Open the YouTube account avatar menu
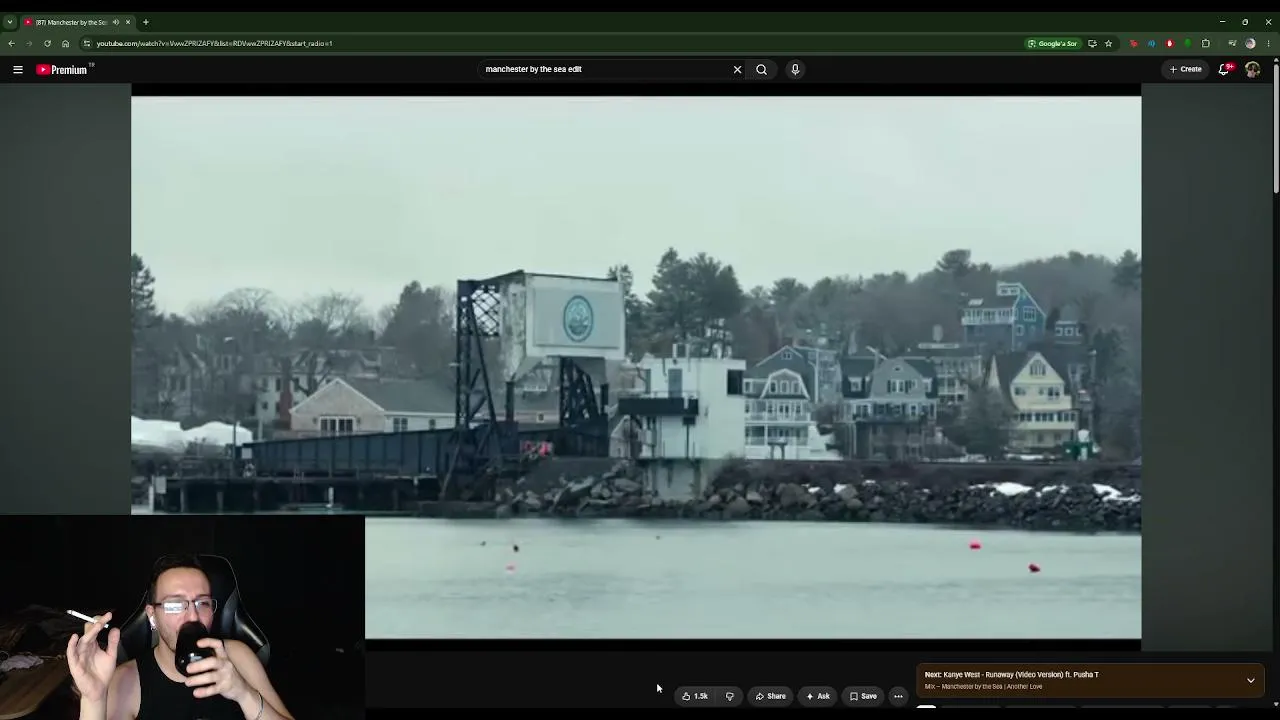The image size is (1280, 720). 1252,69
